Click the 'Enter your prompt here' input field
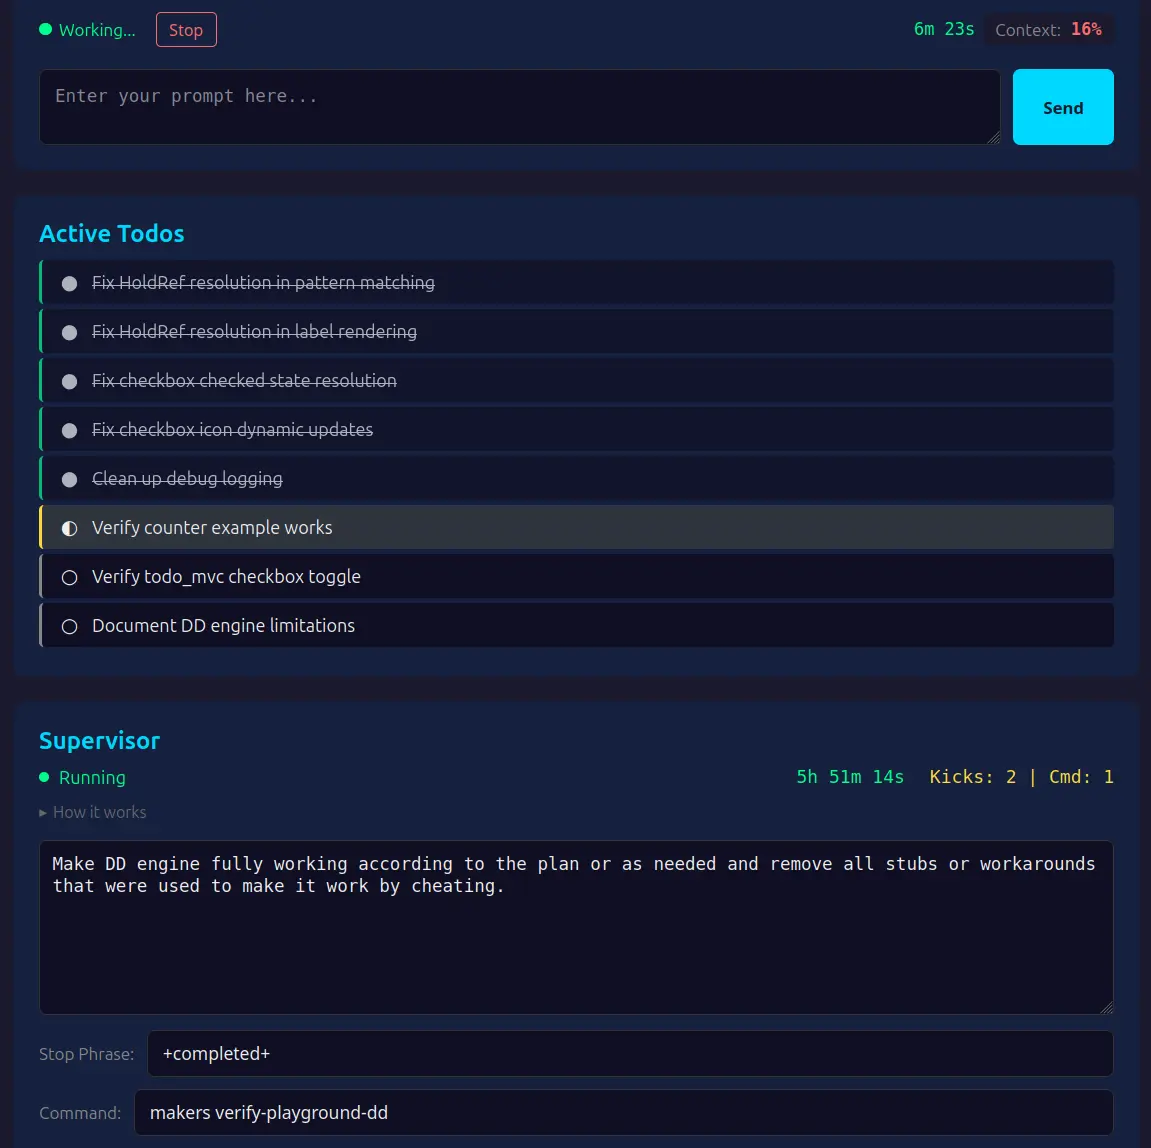The width and height of the screenshot is (1151, 1148). (x=519, y=106)
